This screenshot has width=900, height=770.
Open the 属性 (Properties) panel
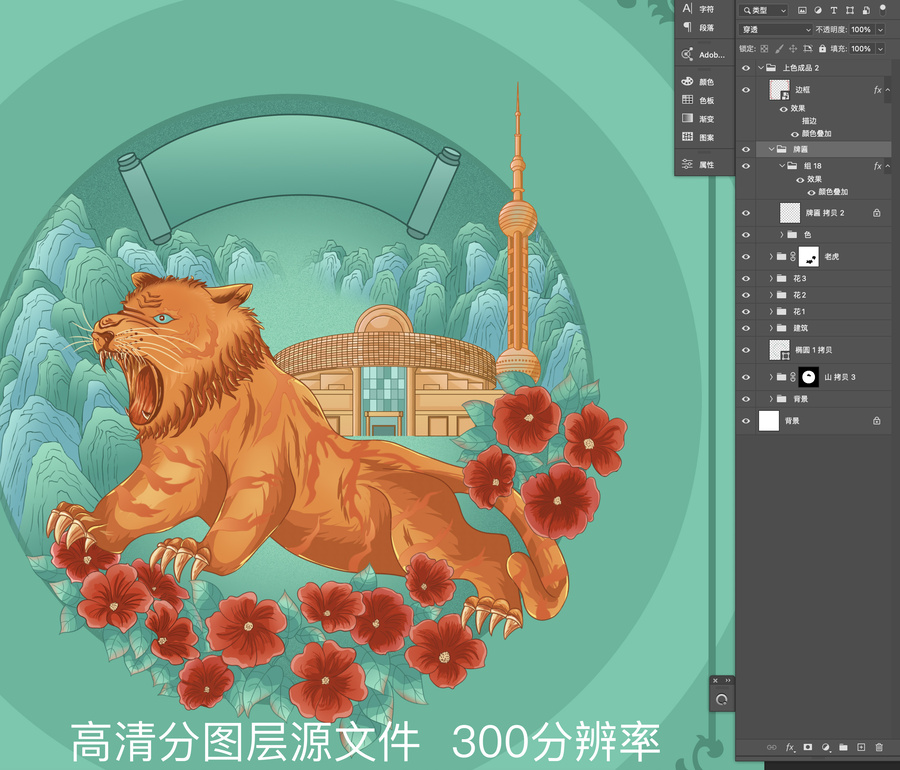click(x=699, y=165)
